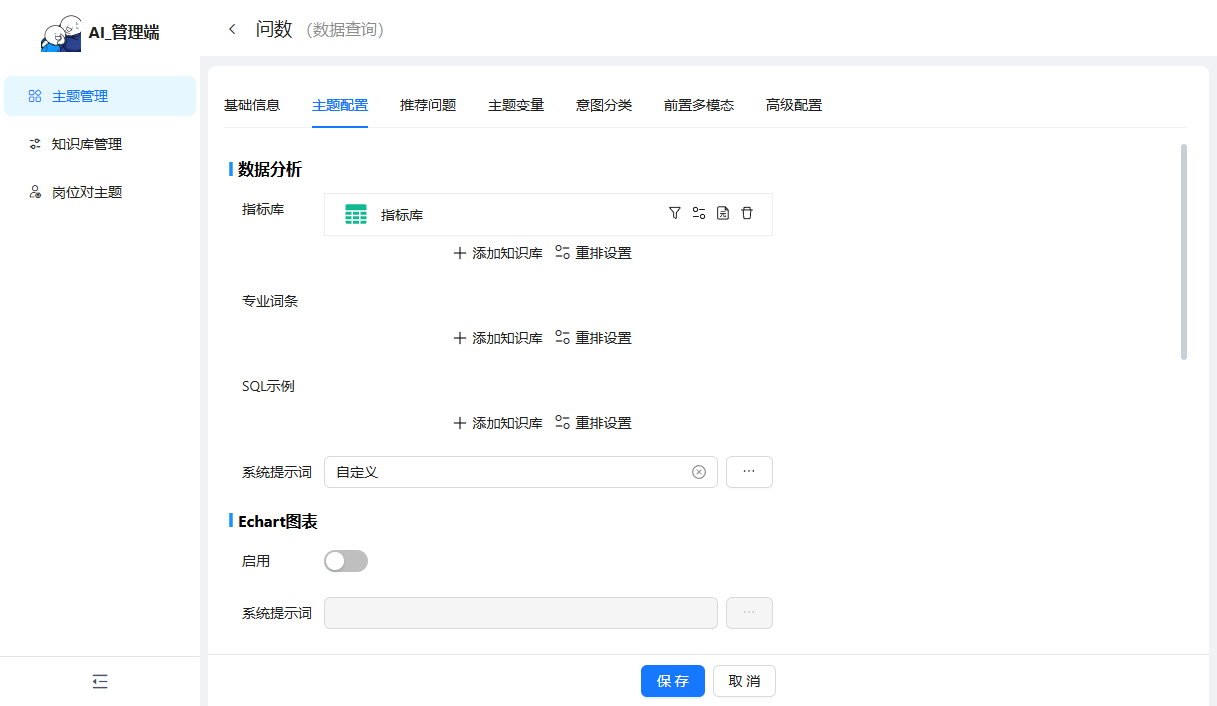Image resolution: width=1217 pixels, height=706 pixels.
Task: Enable the Echart图表 启用 switch
Action: [x=346, y=561]
